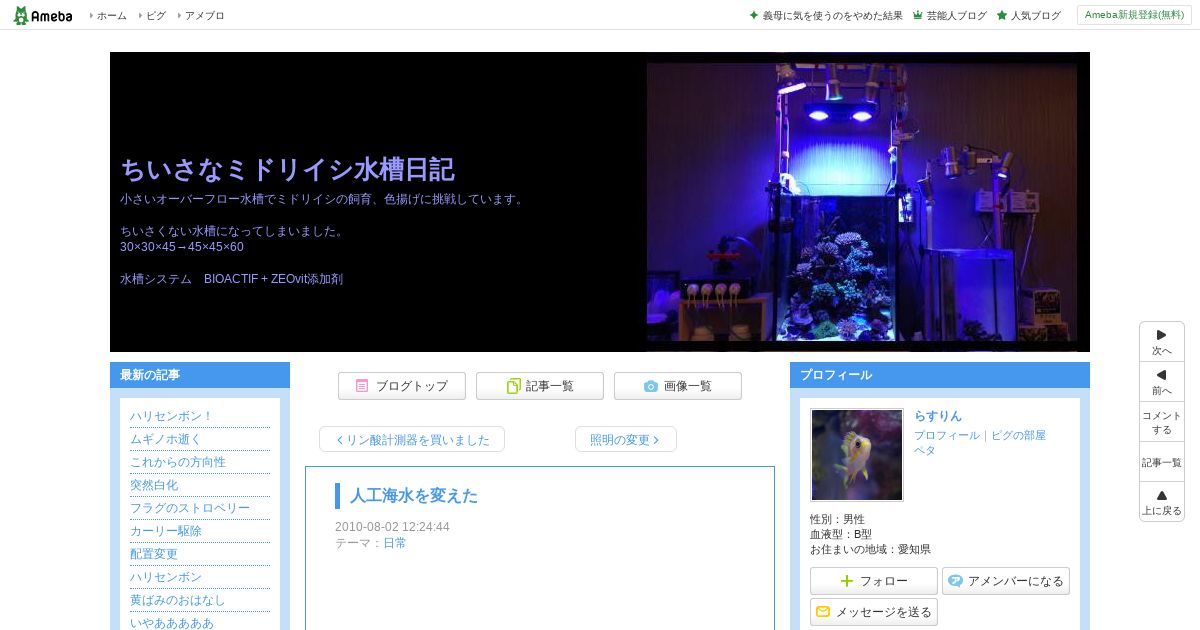1200x630 pixels.
Task: Open ピグの部屋 link
Action: pyautogui.click(x=1018, y=435)
